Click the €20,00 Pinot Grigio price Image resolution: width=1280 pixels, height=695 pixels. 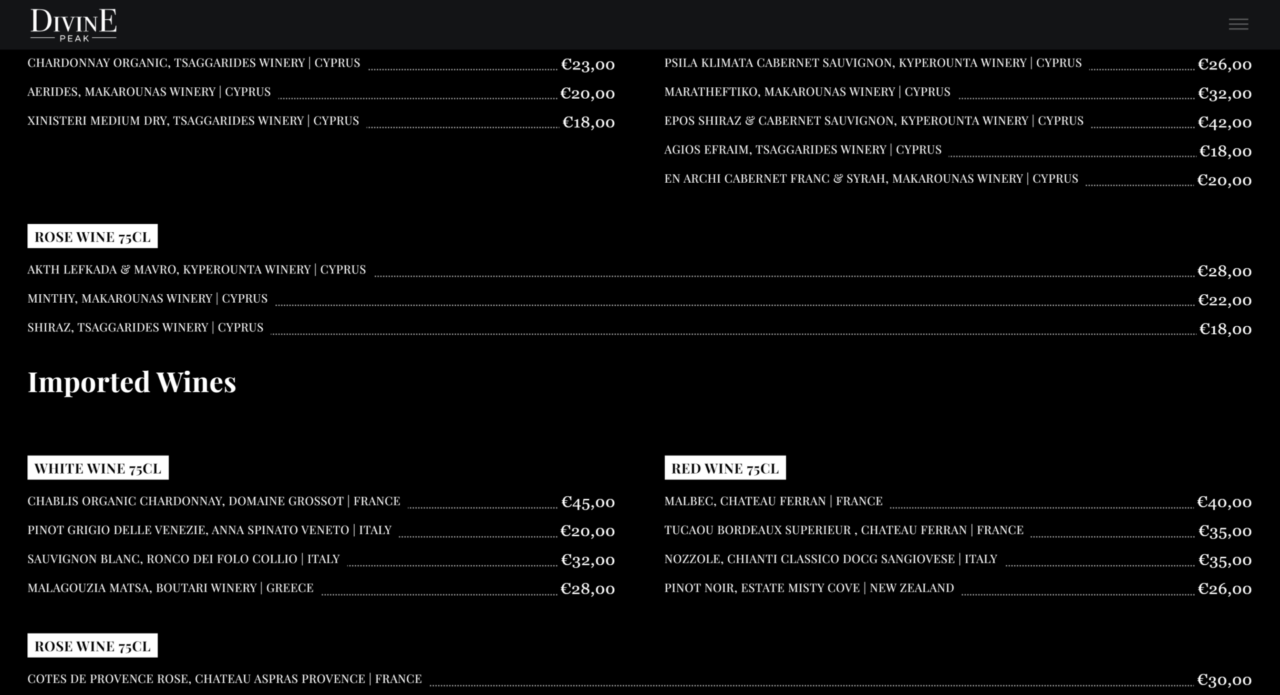(x=588, y=531)
